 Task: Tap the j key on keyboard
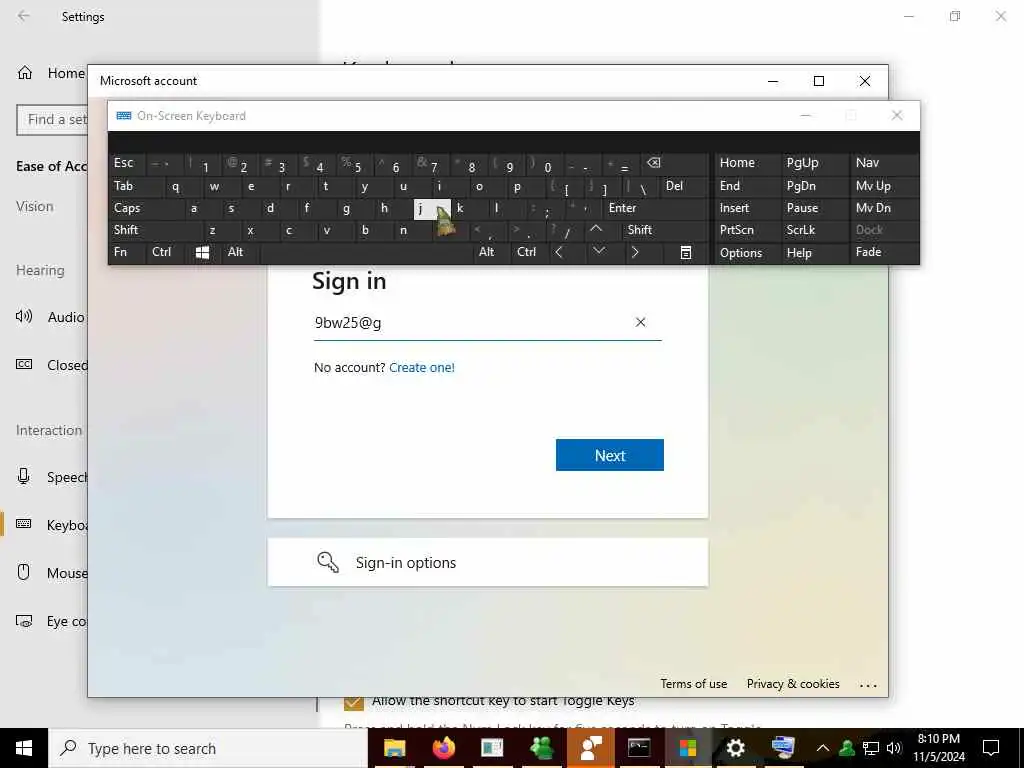(x=432, y=208)
